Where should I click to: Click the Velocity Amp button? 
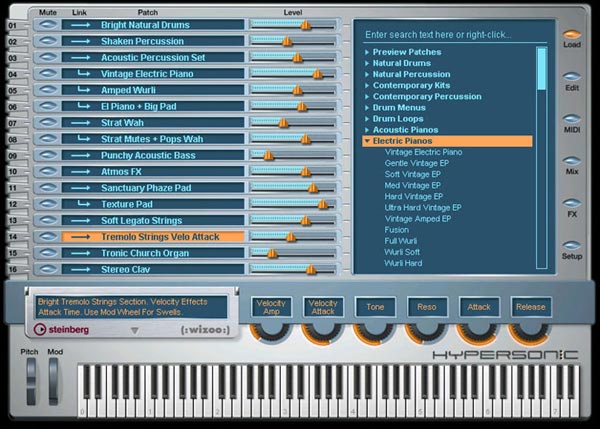tap(271, 307)
